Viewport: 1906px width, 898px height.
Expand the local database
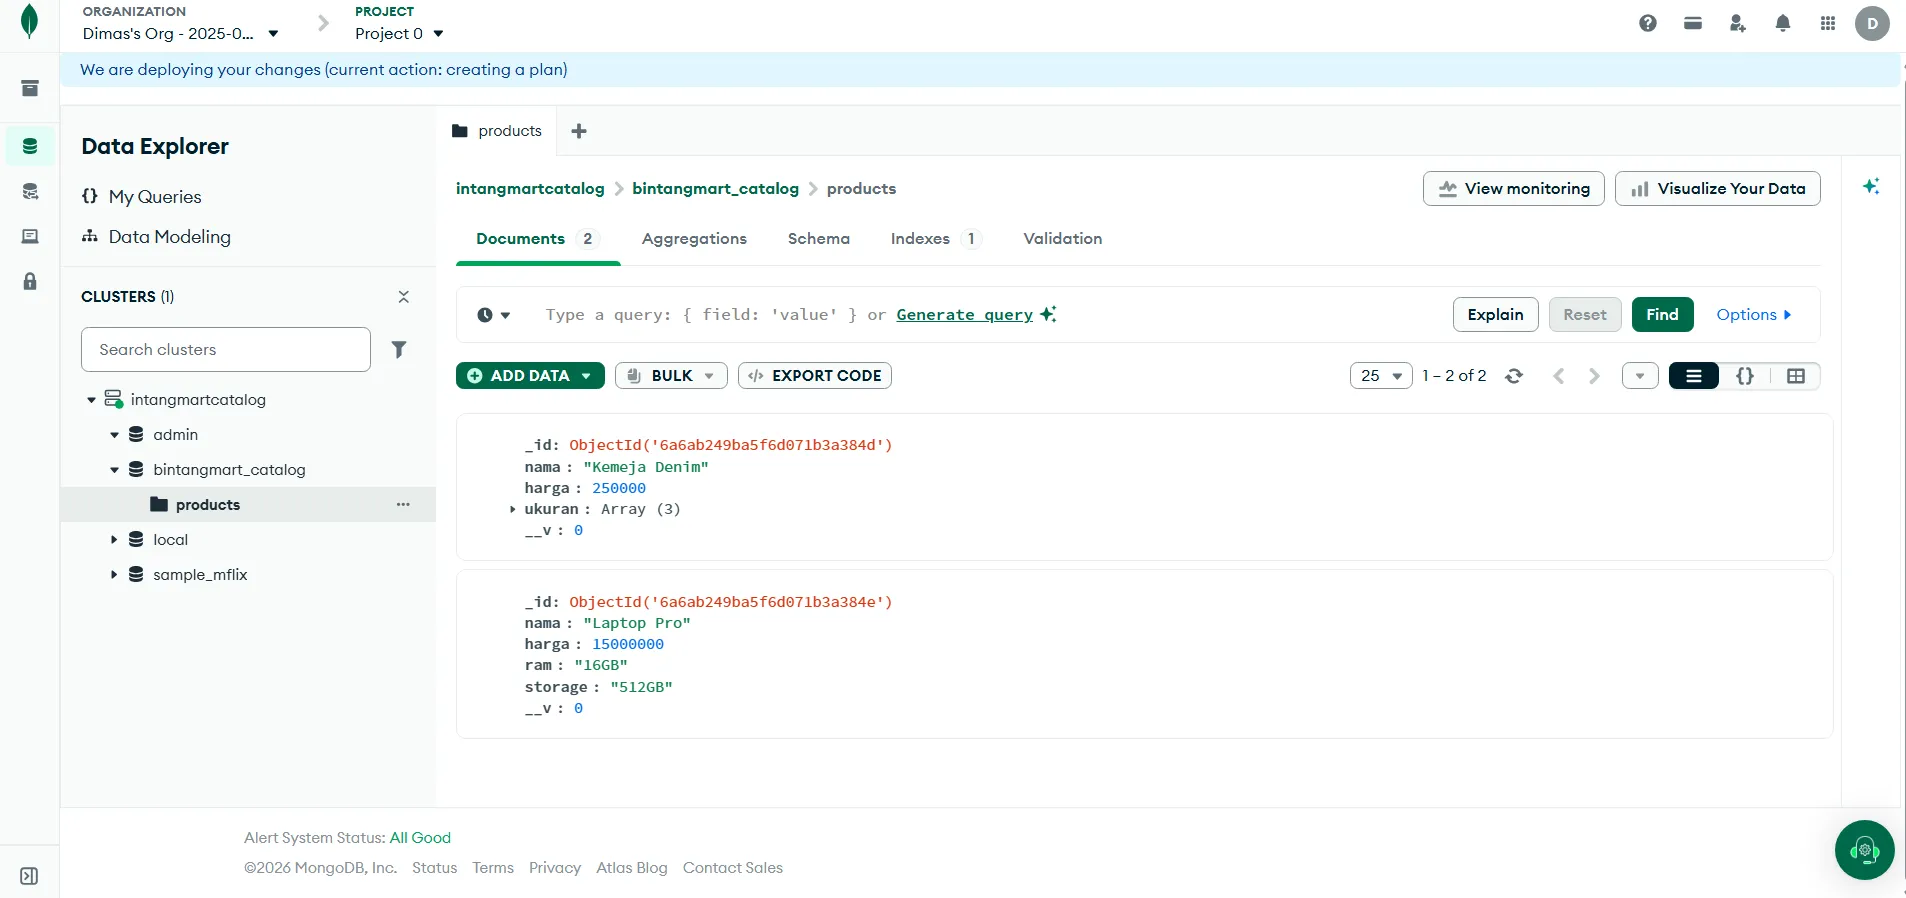coord(114,540)
